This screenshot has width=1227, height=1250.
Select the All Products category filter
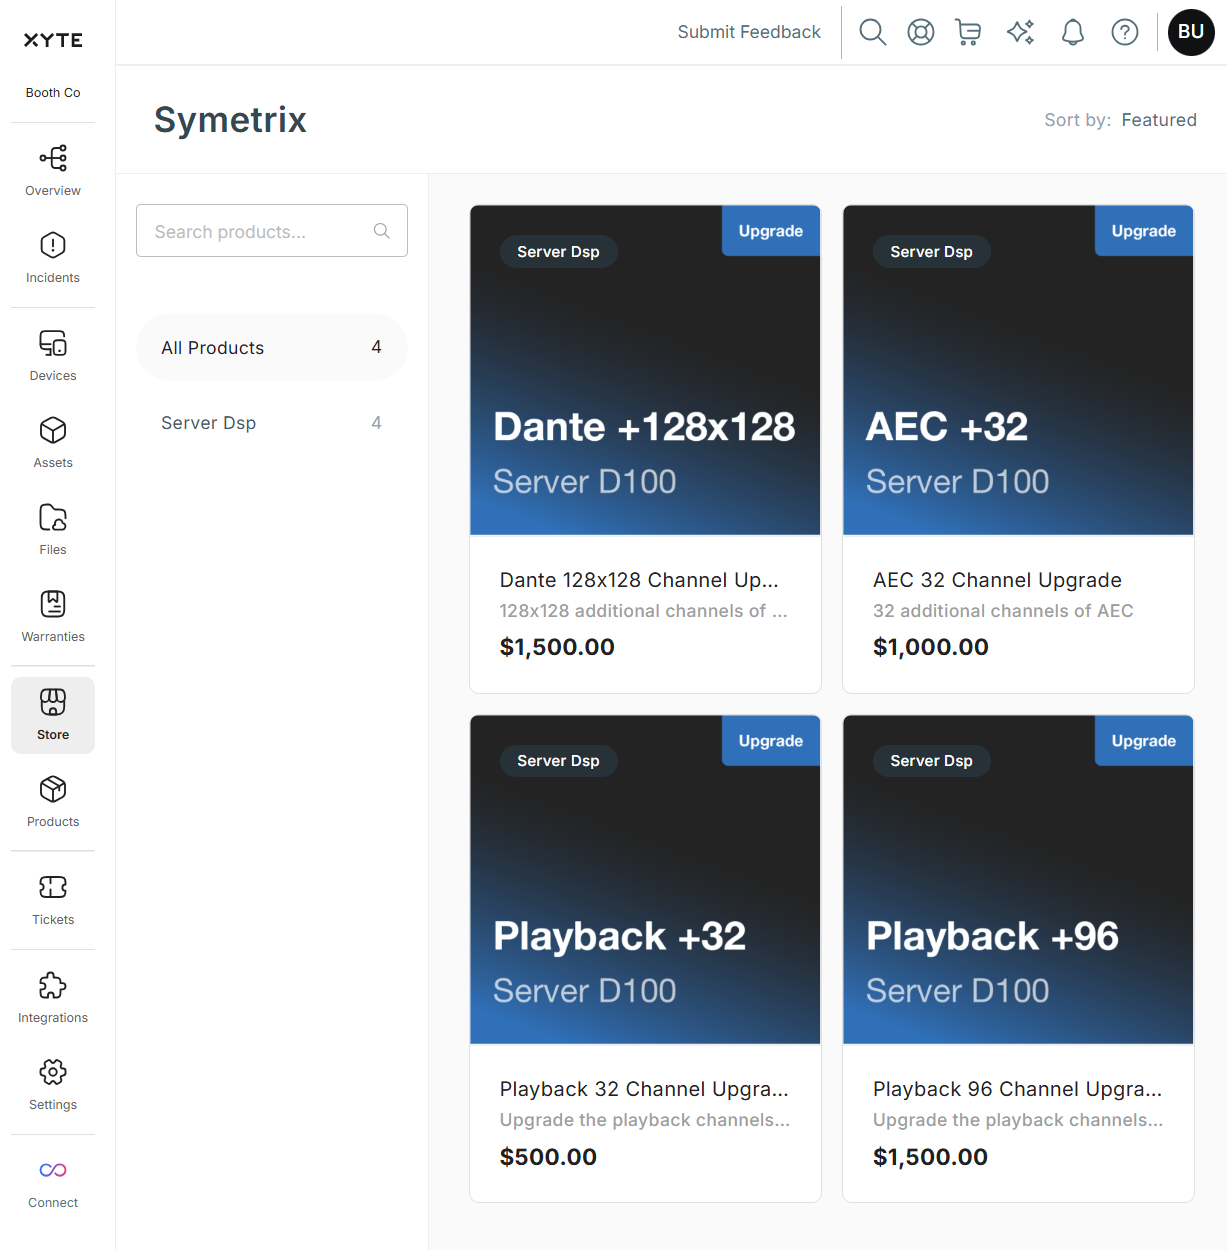tap(272, 348)
